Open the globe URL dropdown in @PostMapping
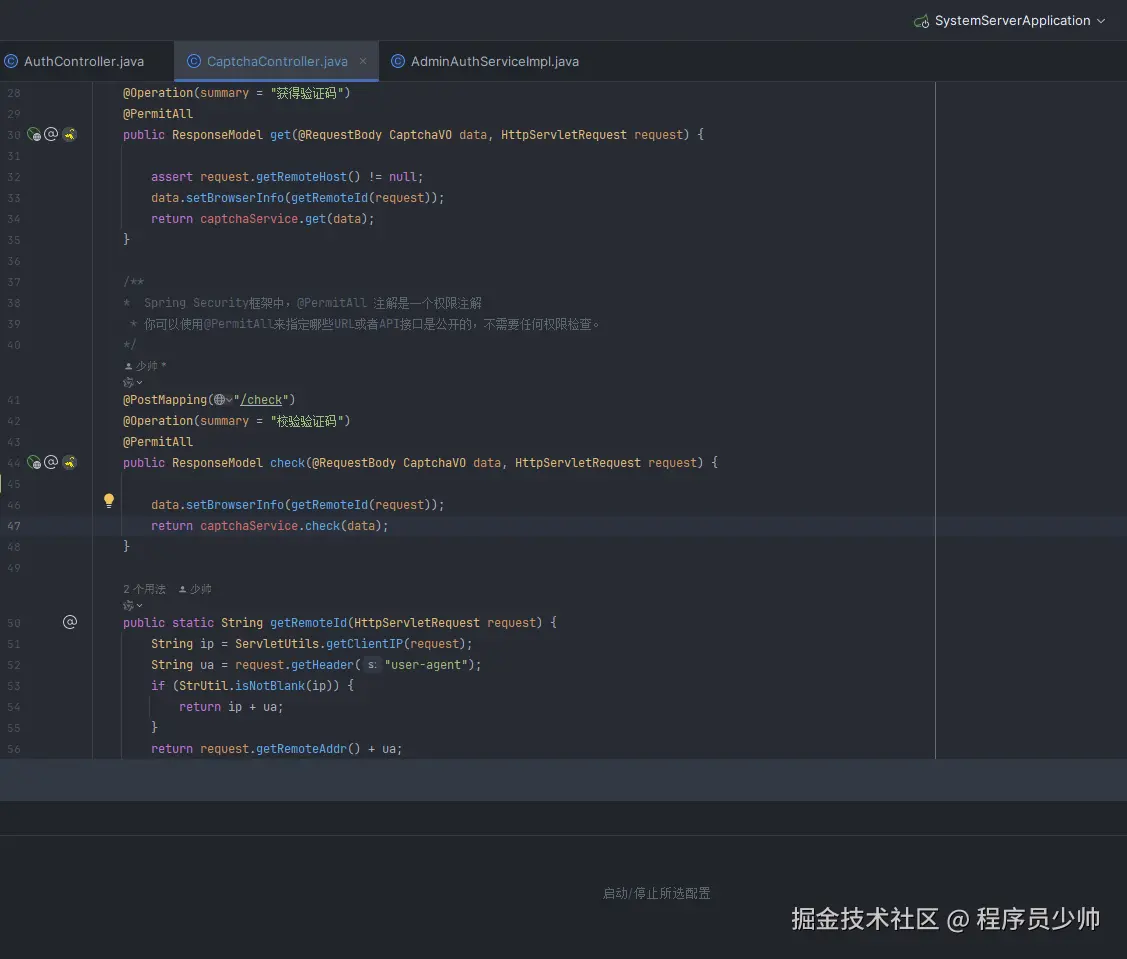Screen dimensions: 1127x959 (x=223, y=400)
